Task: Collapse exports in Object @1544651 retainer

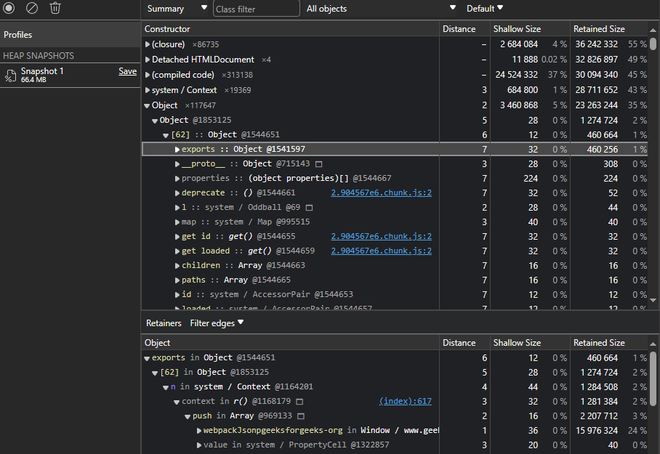Action: click(x=147, y=358)
